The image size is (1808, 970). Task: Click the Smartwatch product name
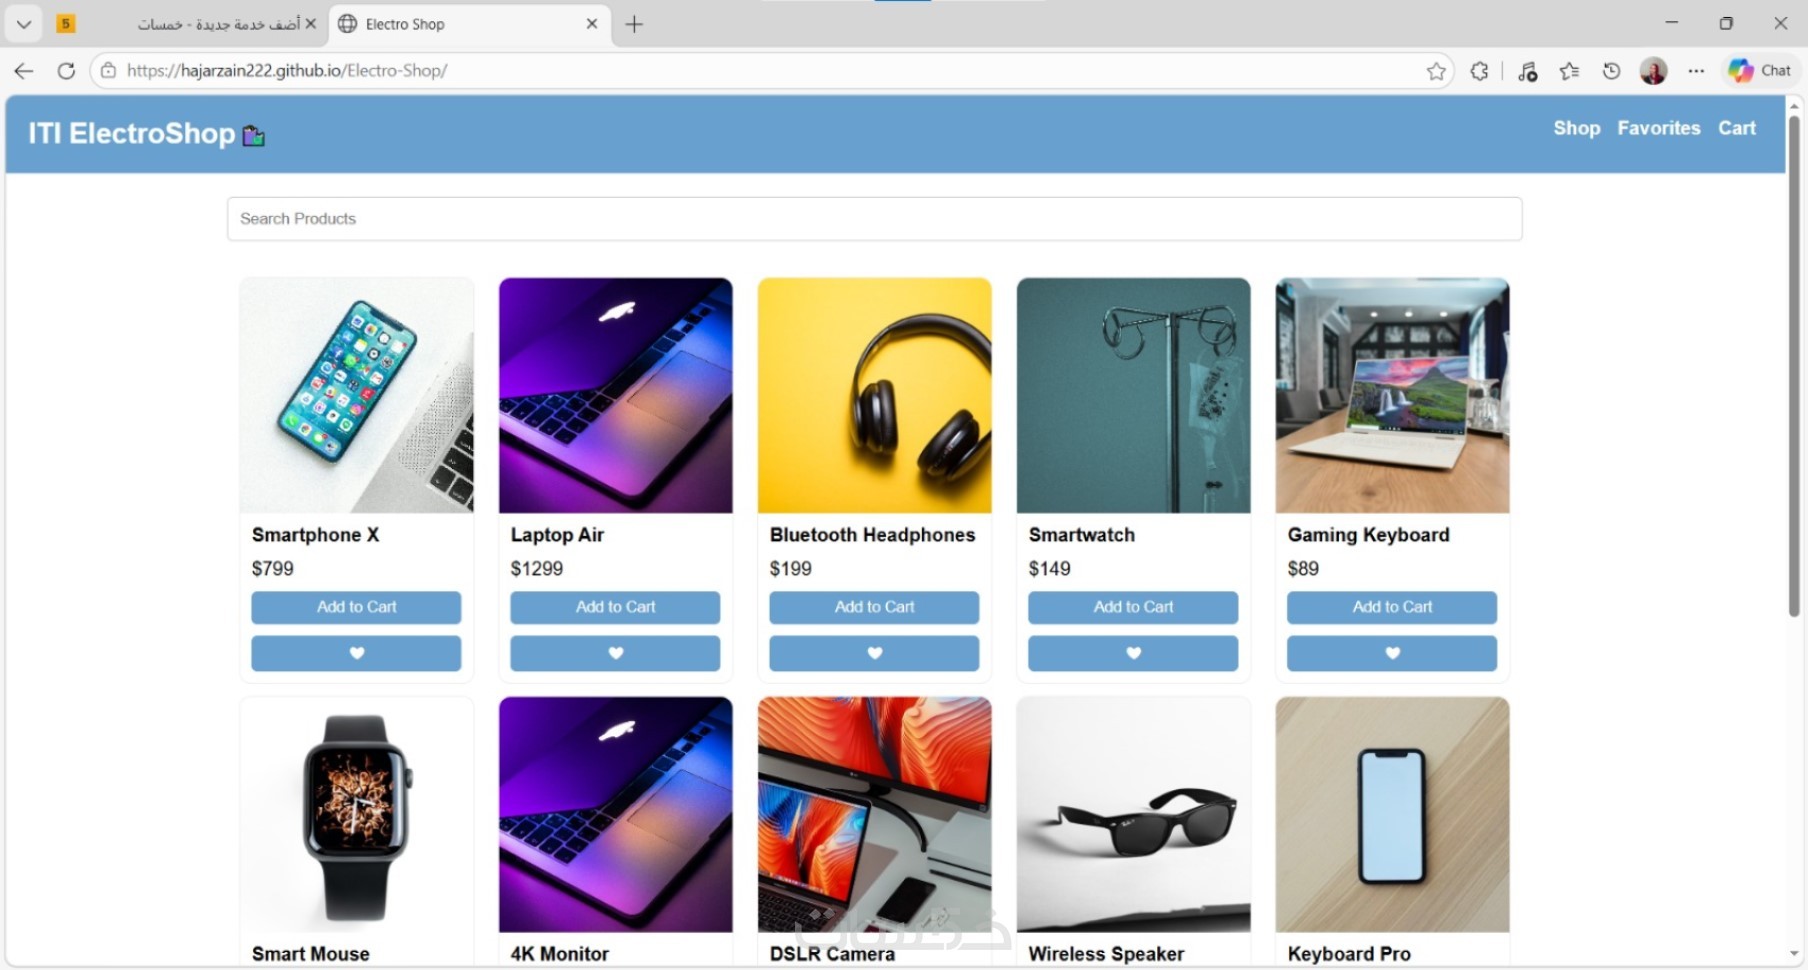click(1082, 535)
